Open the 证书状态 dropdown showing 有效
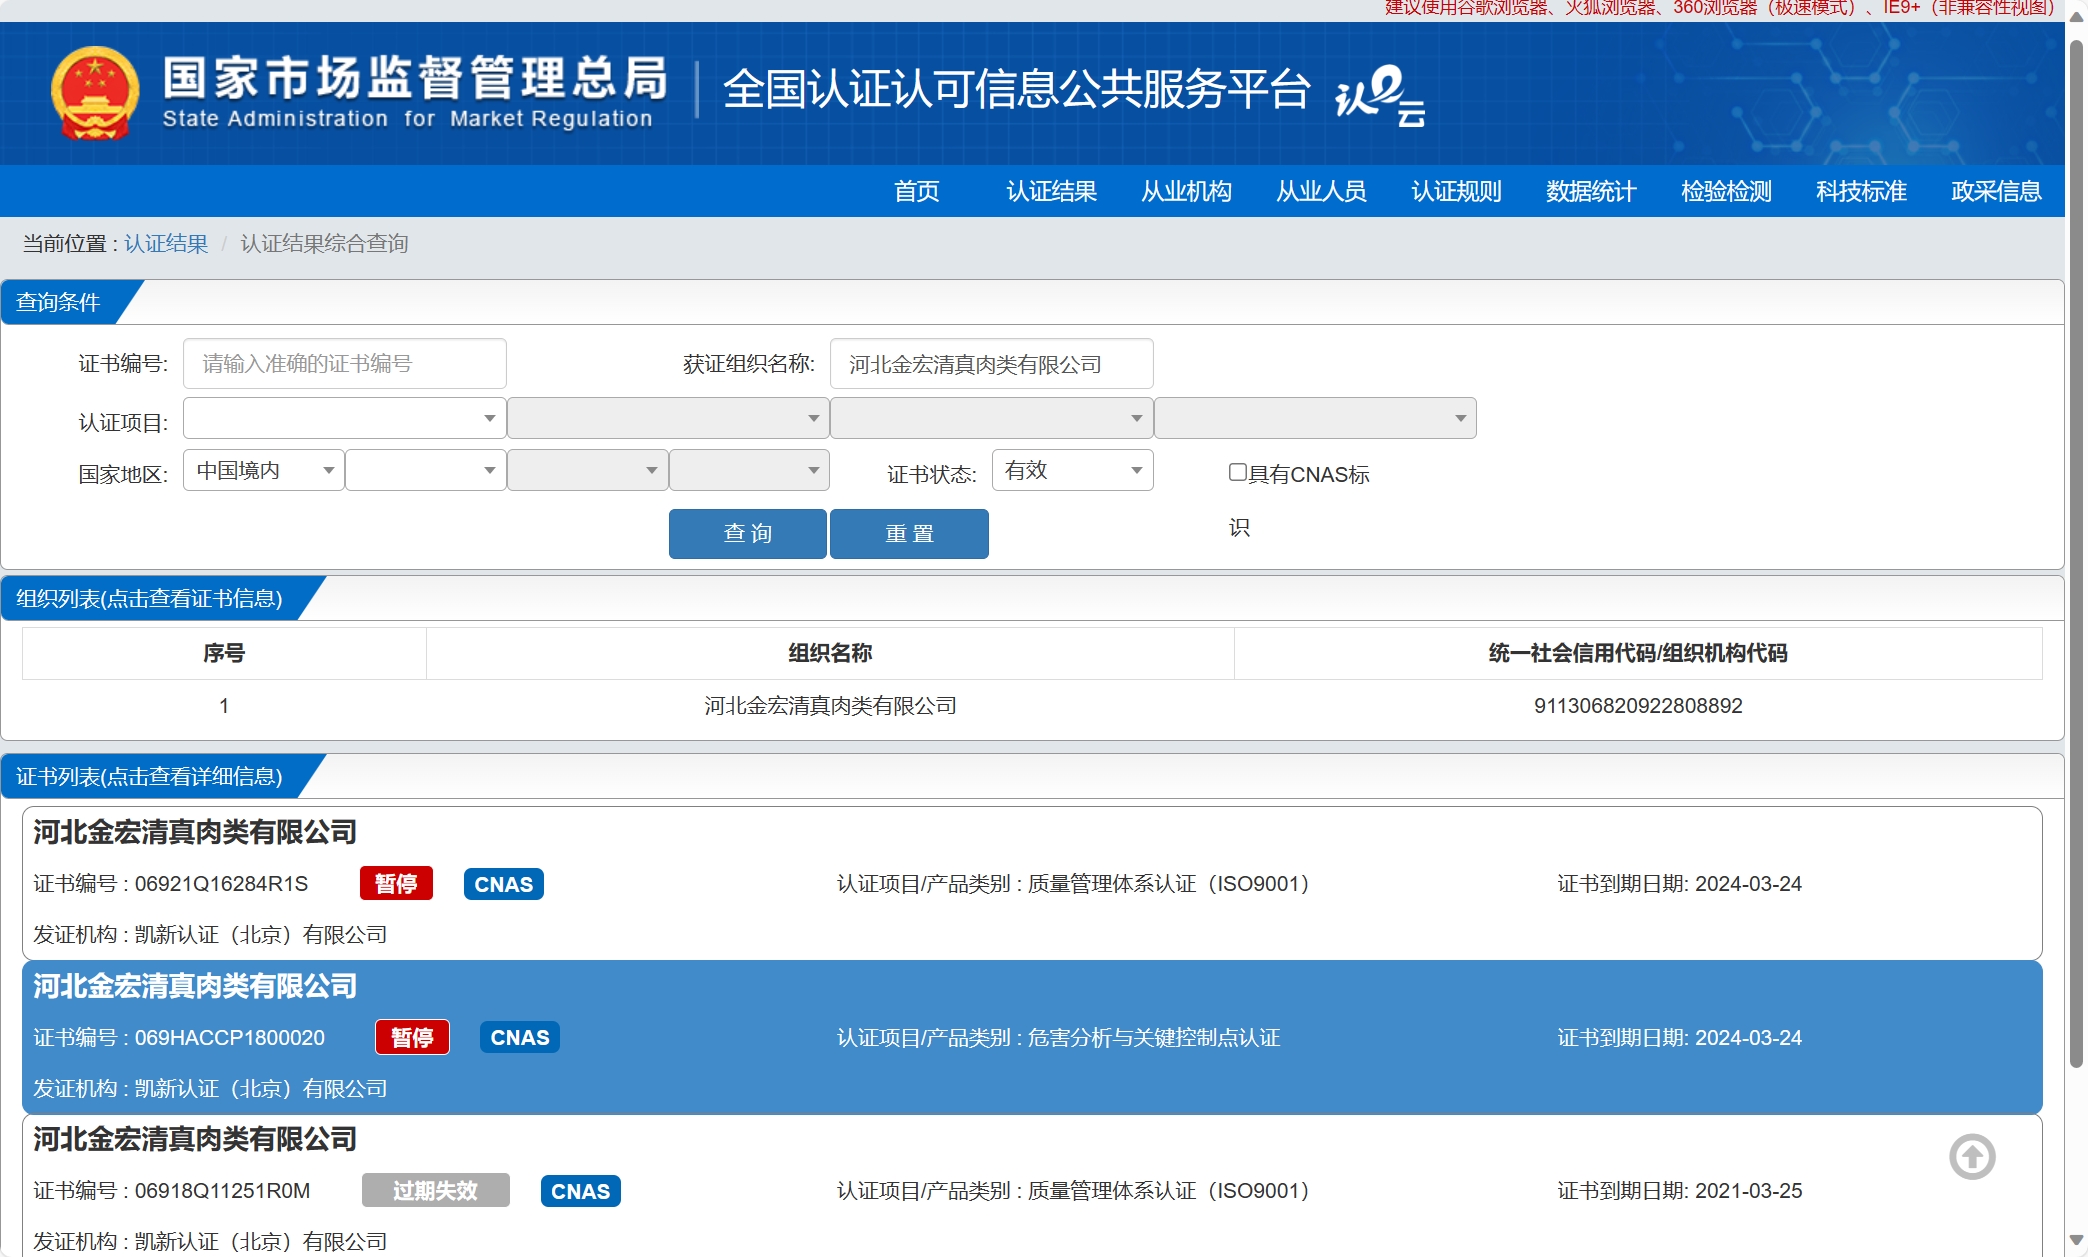2088x1257 pixels. pos(1072,470)
